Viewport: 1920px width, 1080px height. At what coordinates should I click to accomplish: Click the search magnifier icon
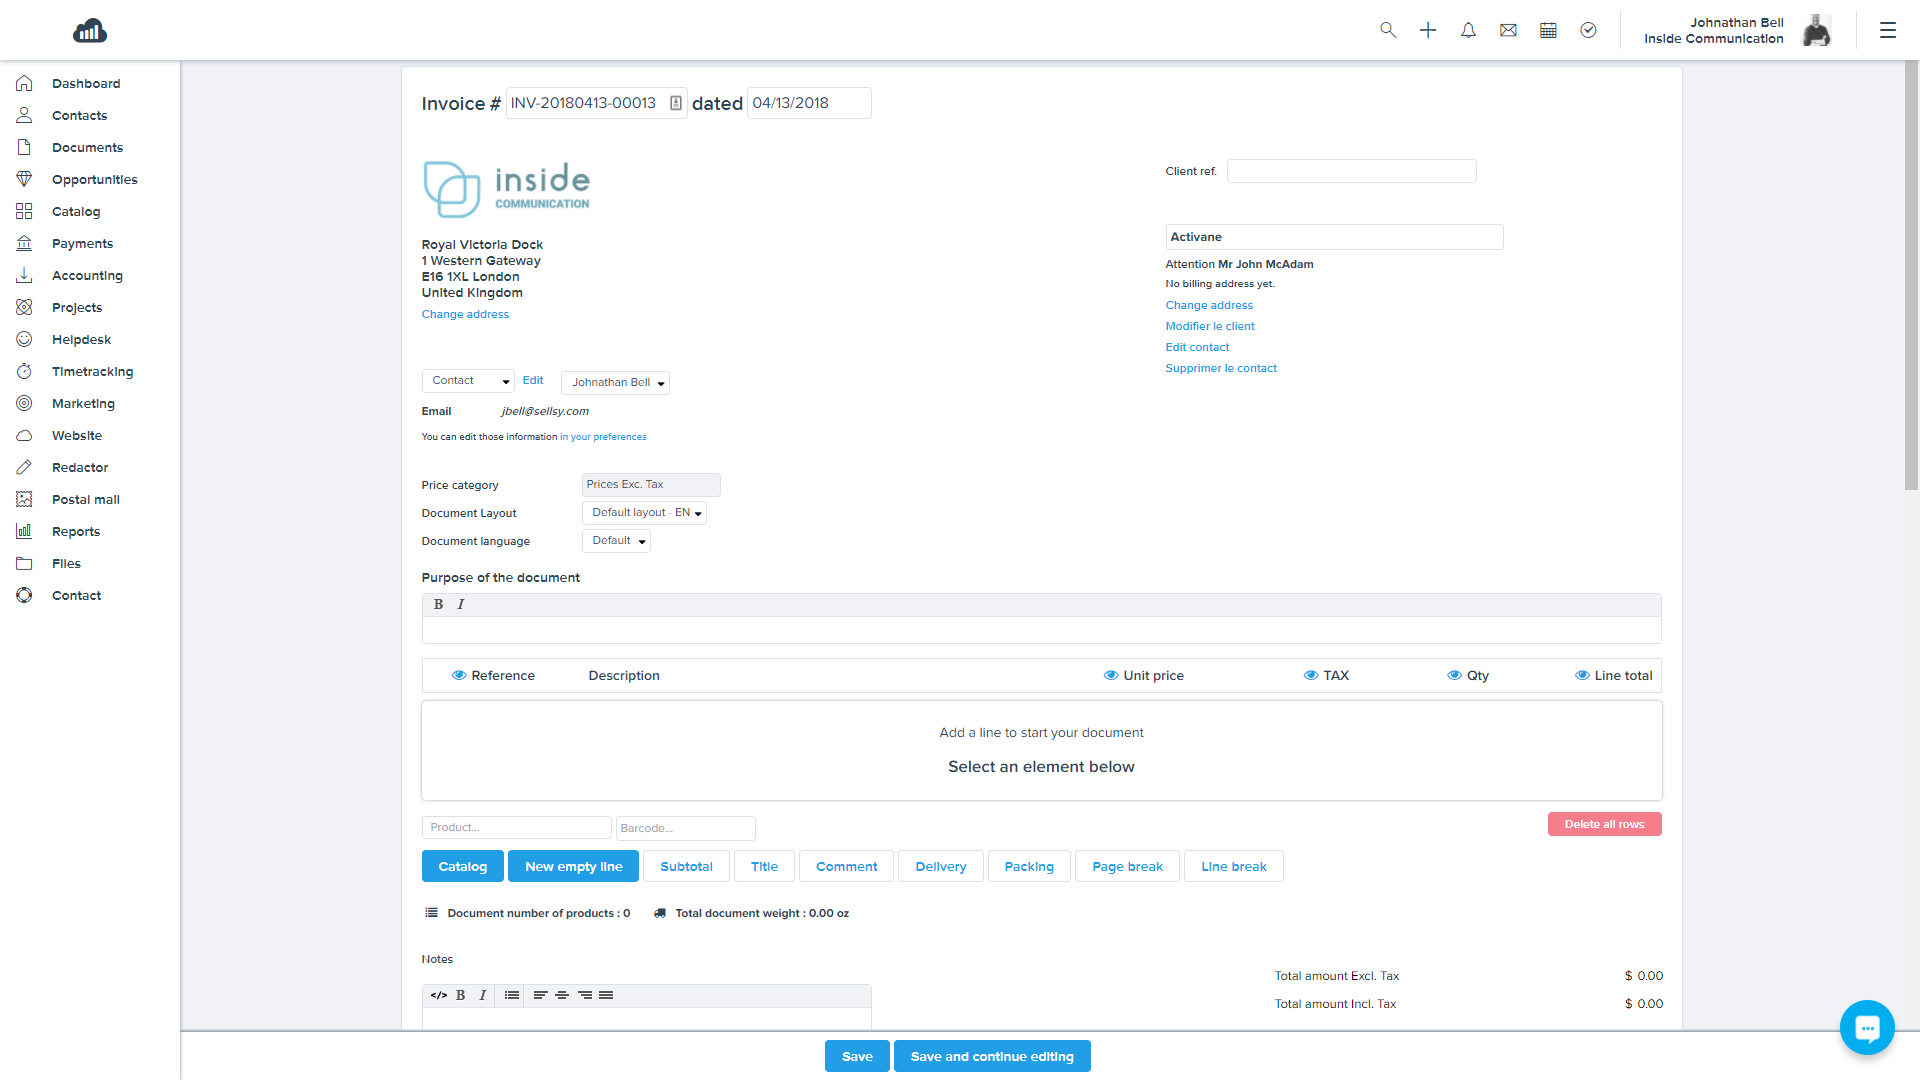coord(1388,30)
